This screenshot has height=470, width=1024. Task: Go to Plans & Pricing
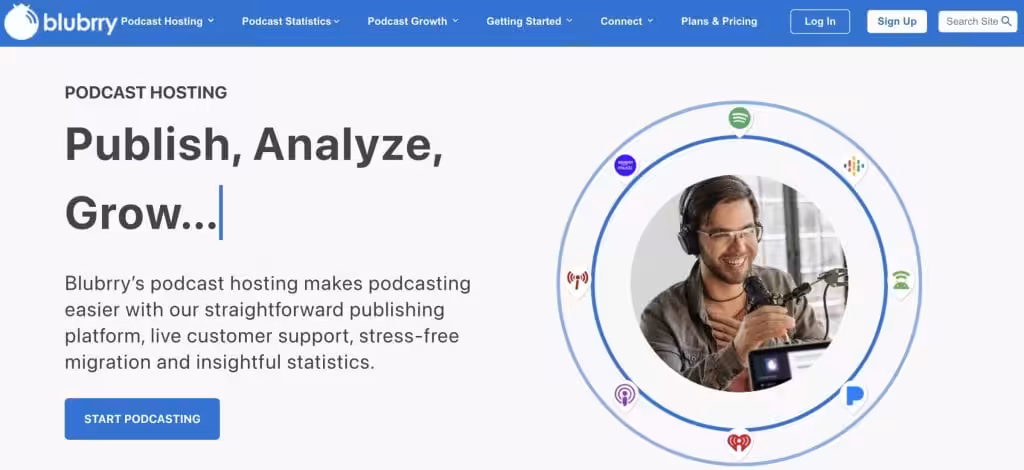pyautogui.click(x=719, y=22)
